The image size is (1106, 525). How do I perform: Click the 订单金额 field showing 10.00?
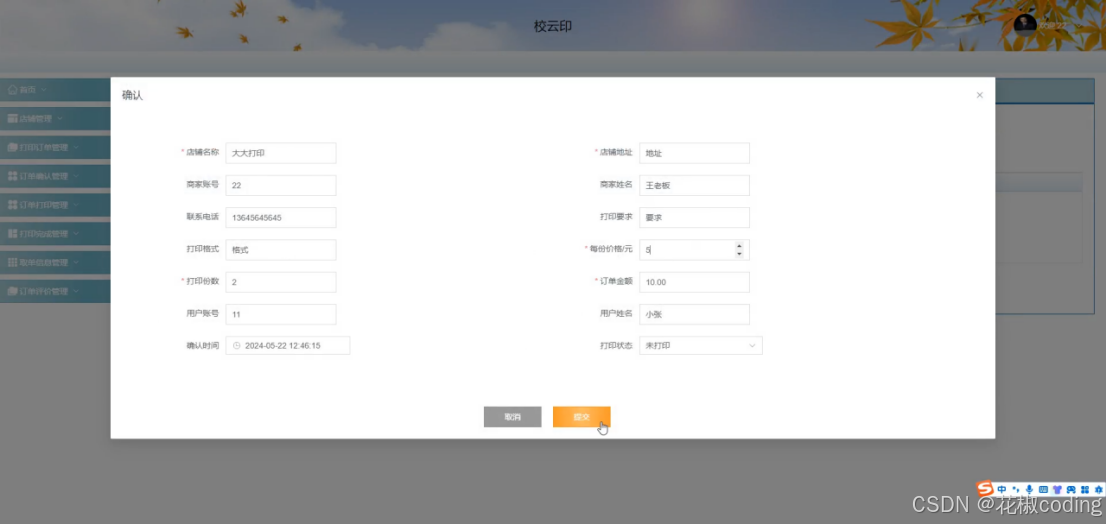point(694,282)
